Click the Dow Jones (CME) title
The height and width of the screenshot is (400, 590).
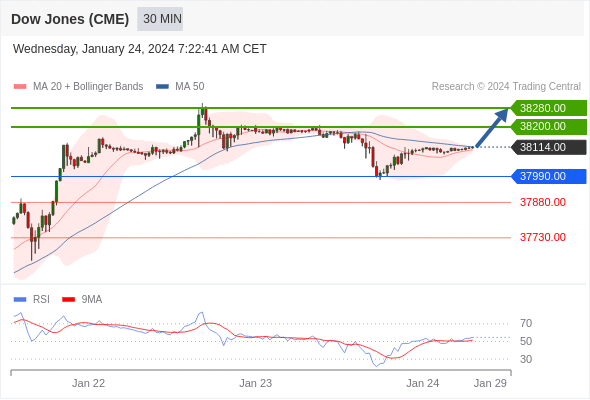point(70,19)
